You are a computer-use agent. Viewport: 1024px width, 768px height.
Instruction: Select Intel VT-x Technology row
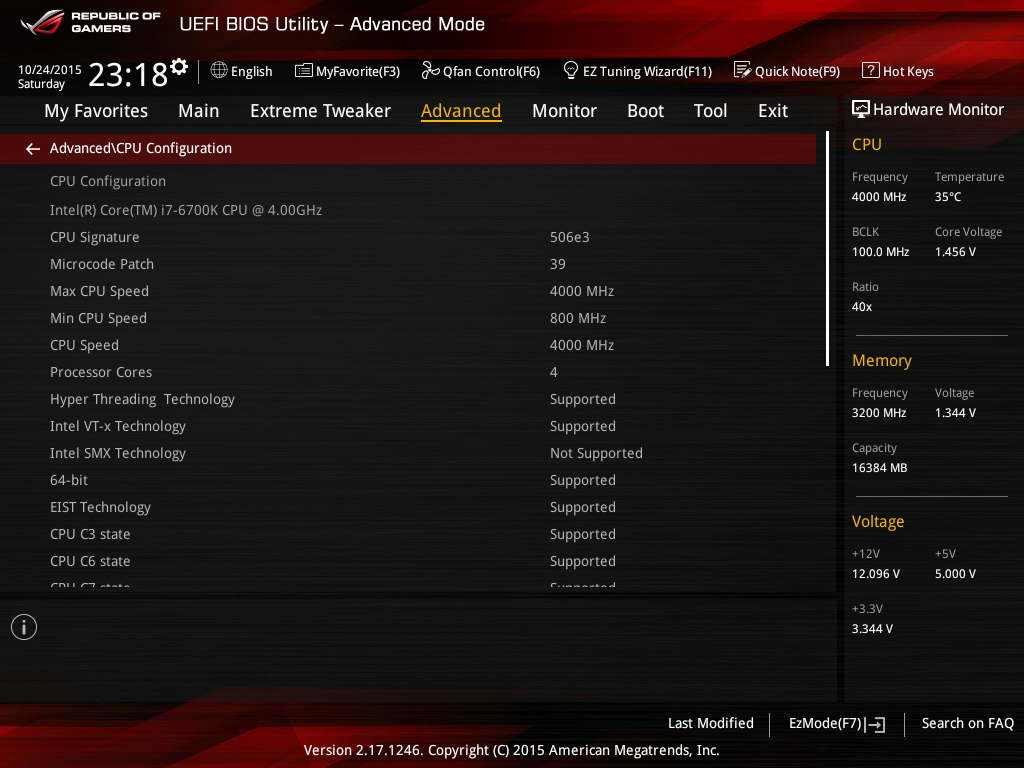coord(408,426)
